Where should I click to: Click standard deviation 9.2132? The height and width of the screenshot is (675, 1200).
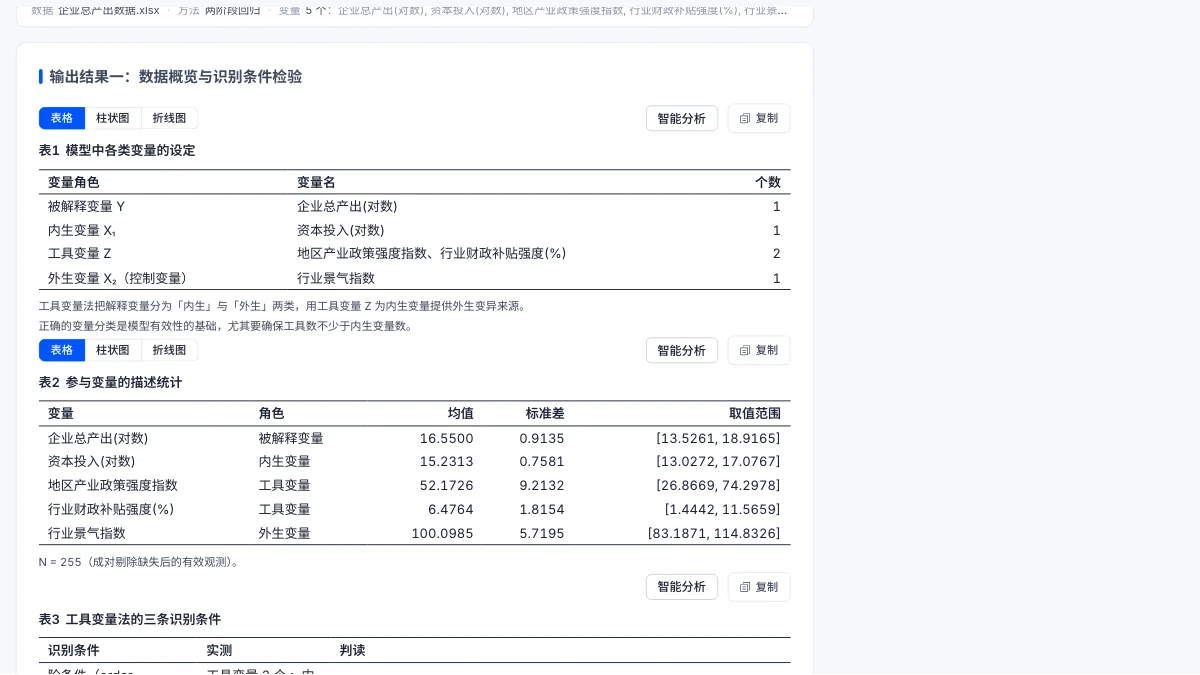point(542,485)
